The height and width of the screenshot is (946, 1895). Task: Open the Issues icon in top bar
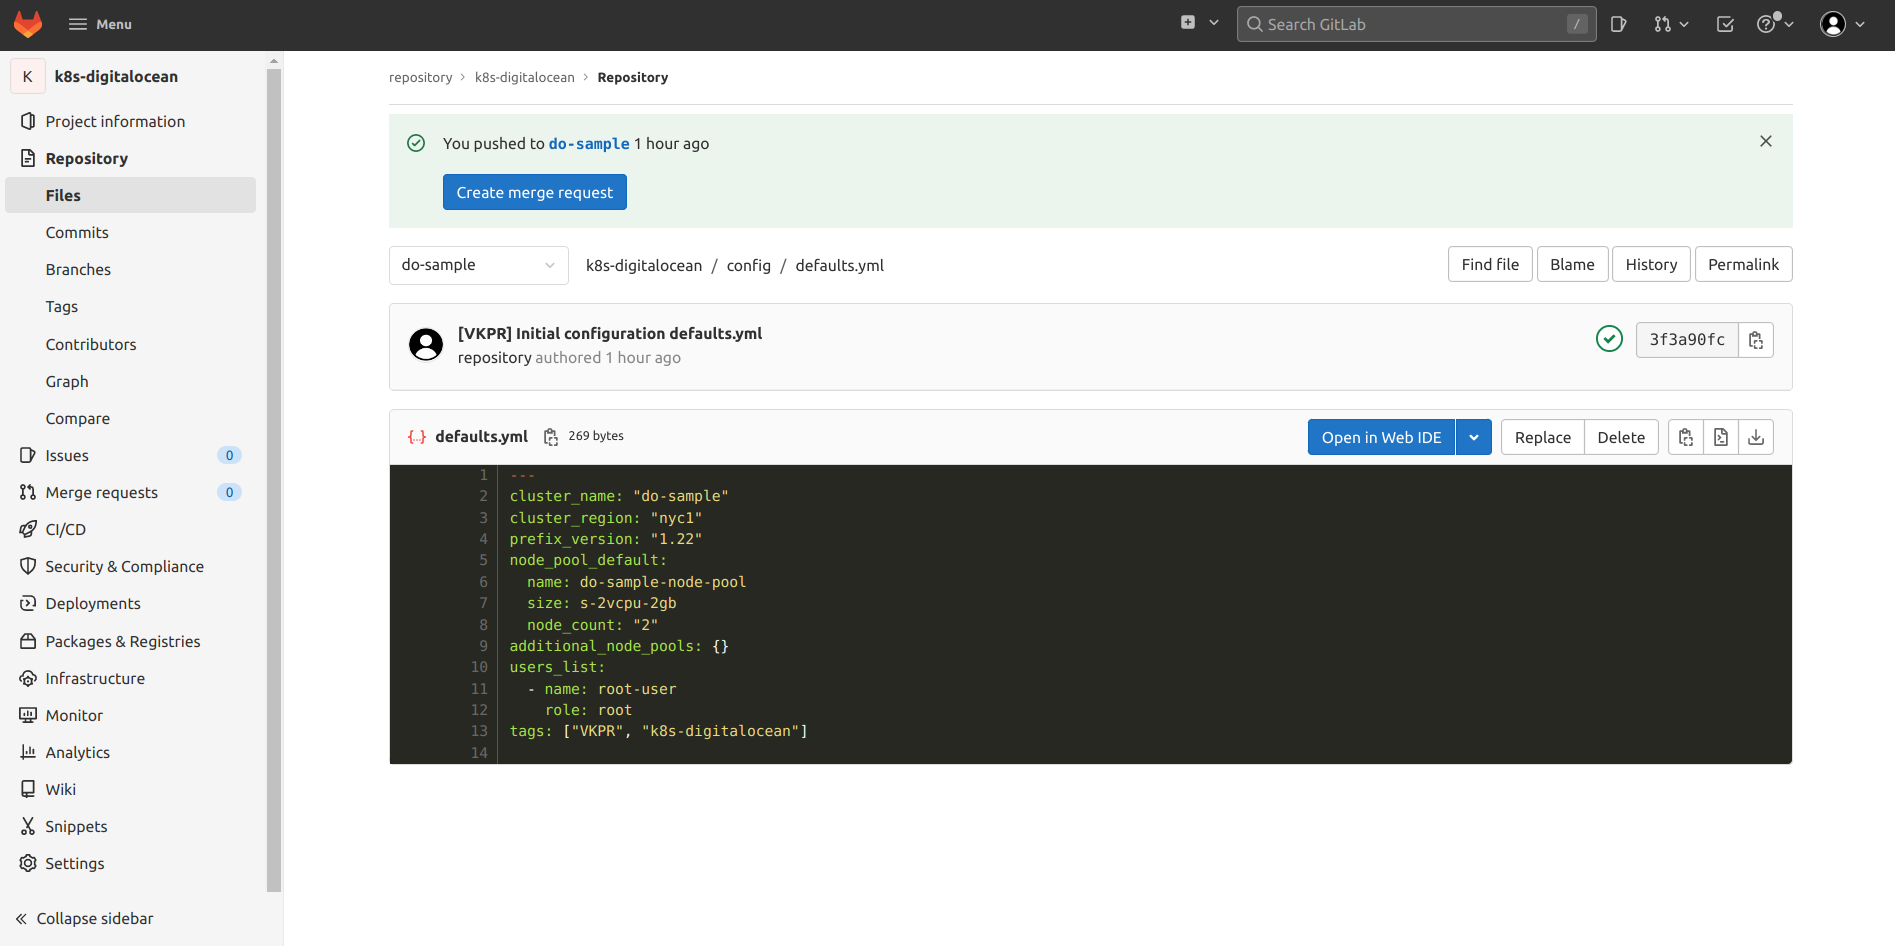1618,24
